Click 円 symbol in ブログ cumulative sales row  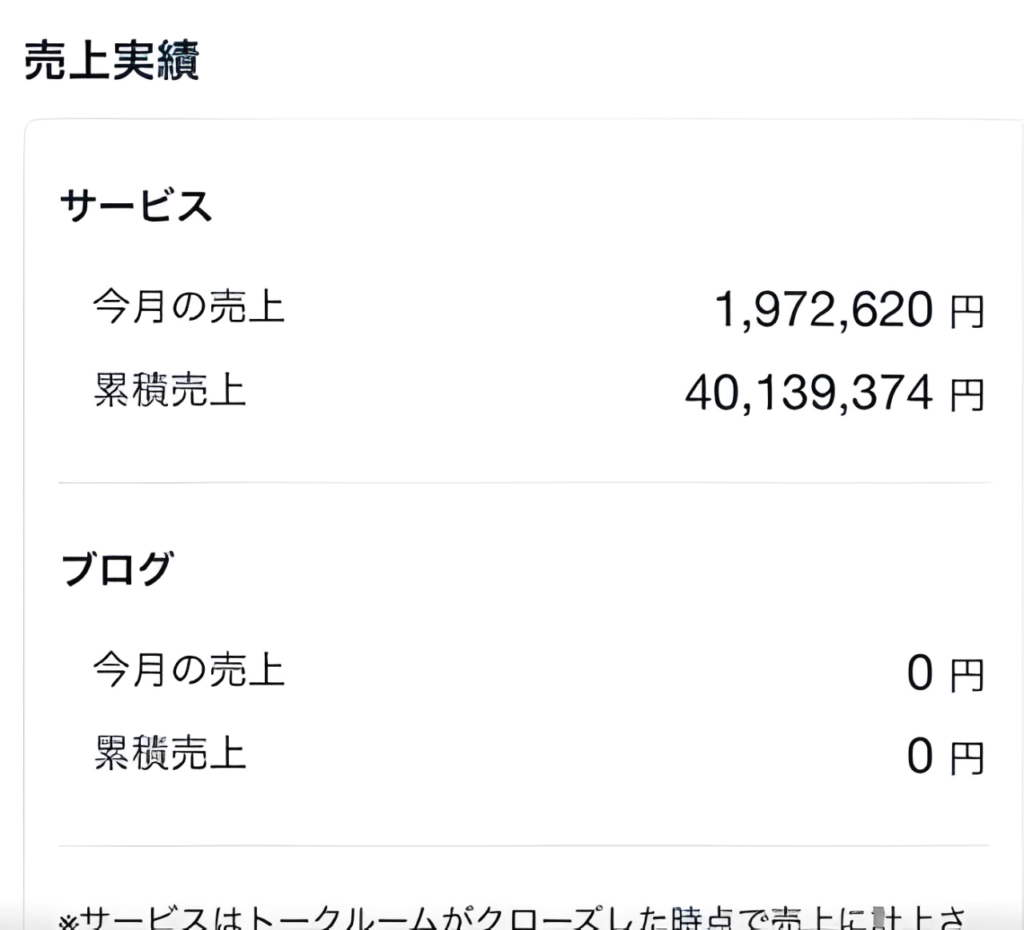(x=967, y=759)
